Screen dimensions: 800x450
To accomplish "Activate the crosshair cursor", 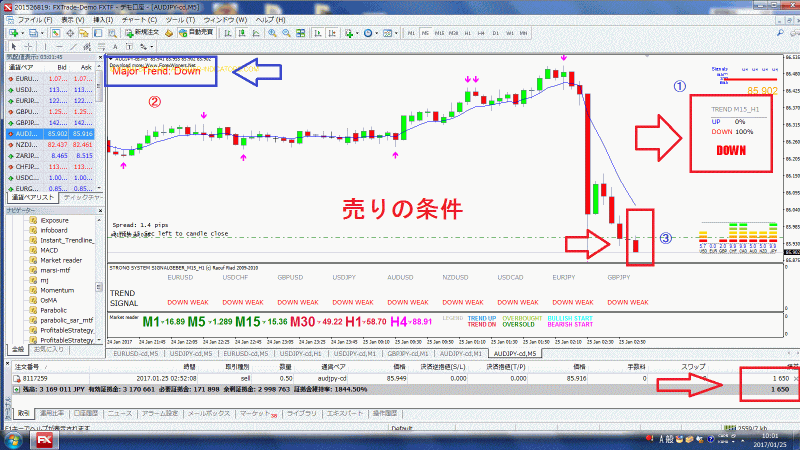I will click(29, 46).
